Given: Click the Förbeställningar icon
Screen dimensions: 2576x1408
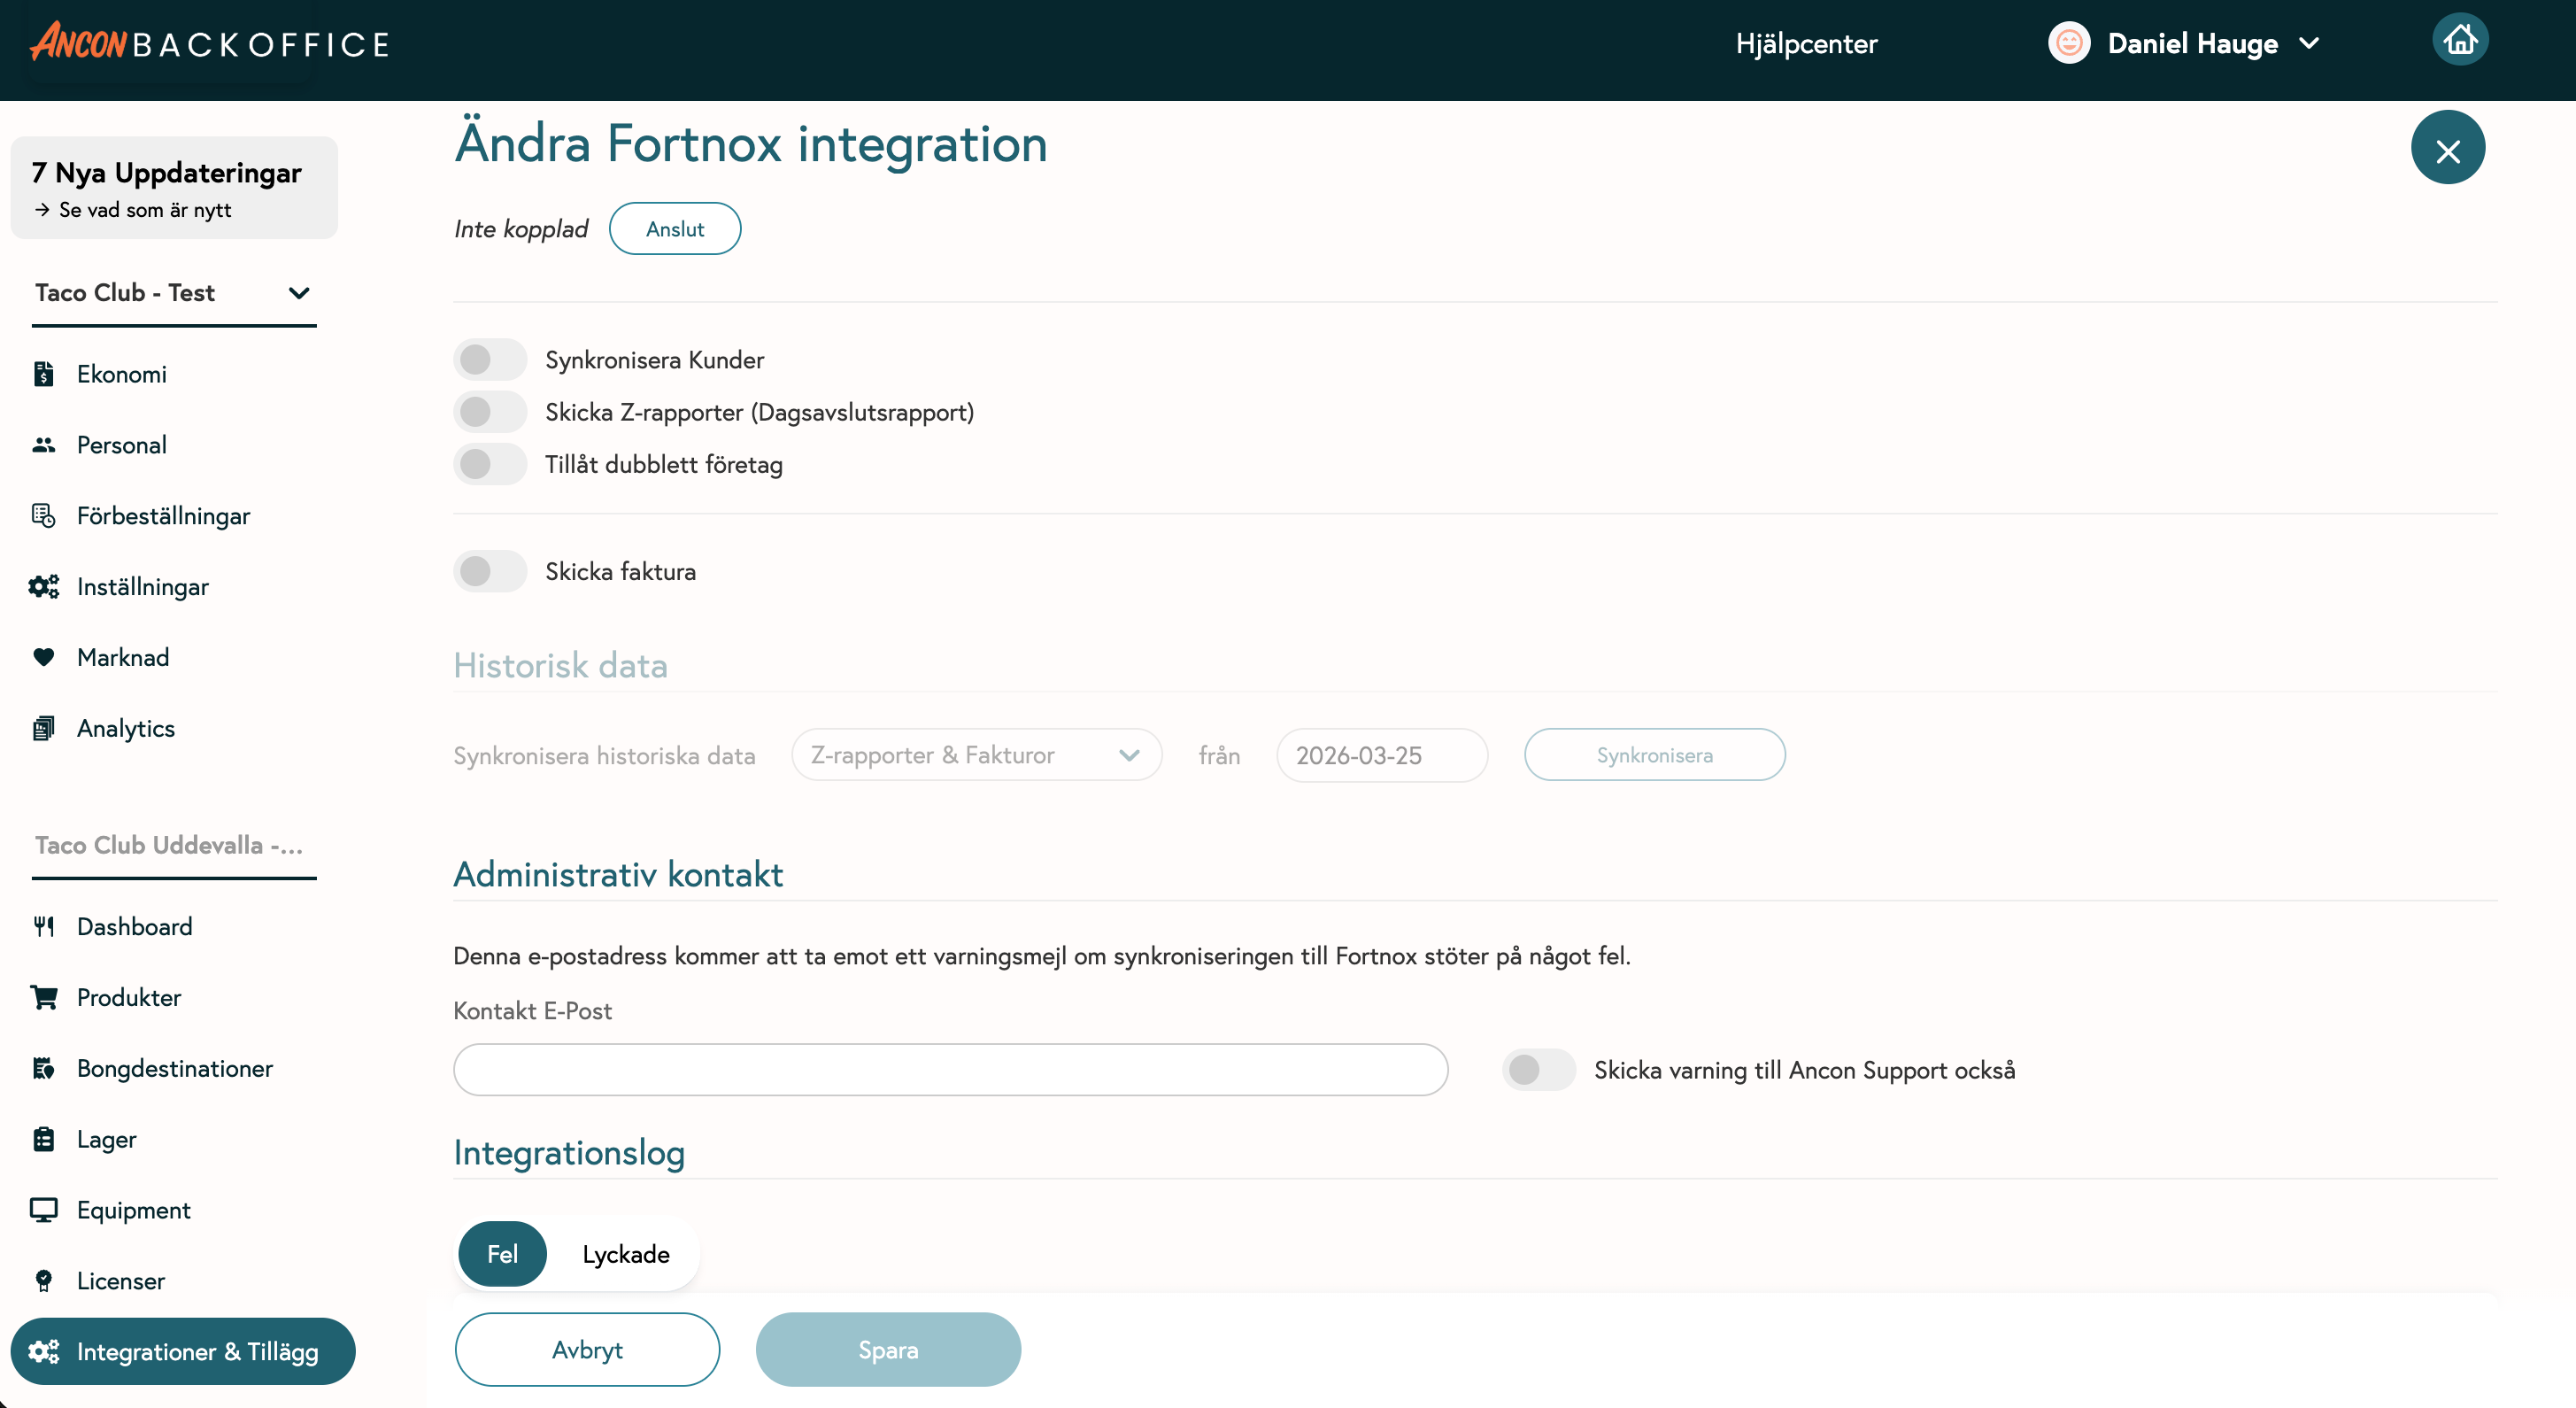Looking at the screenshot, I should [x=43, y=516].
